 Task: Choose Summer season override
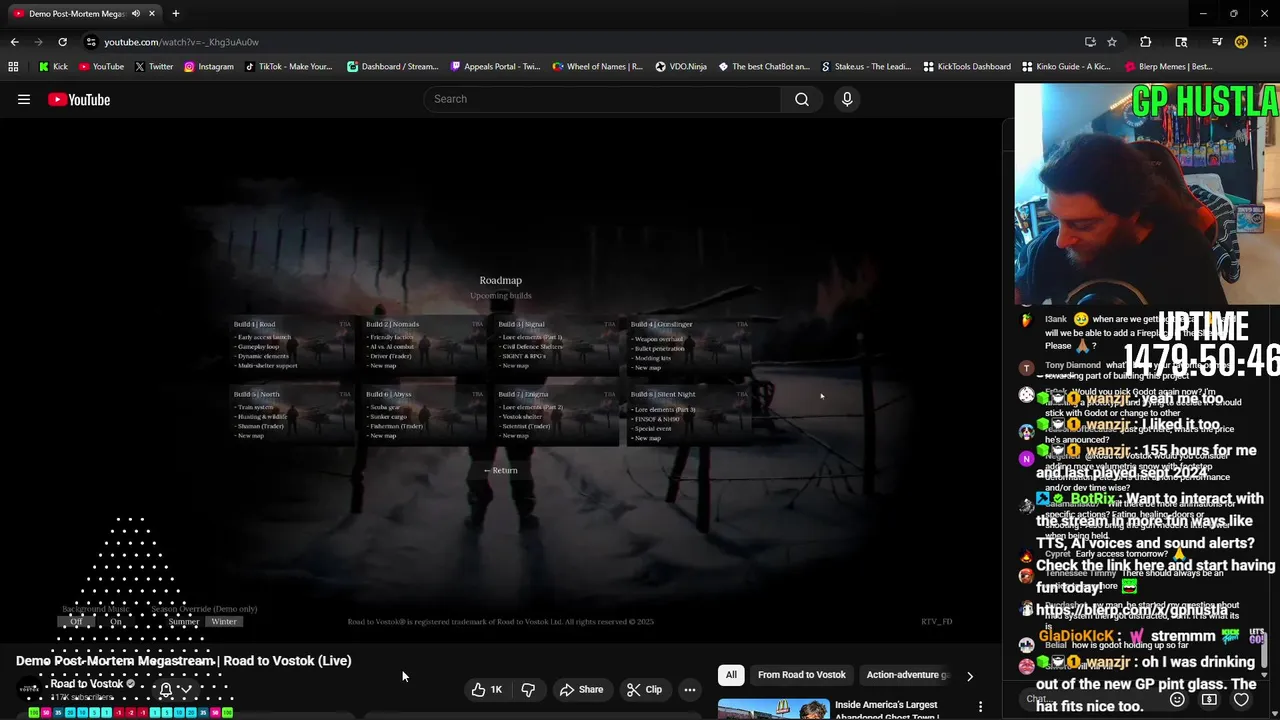pos(183,621)
